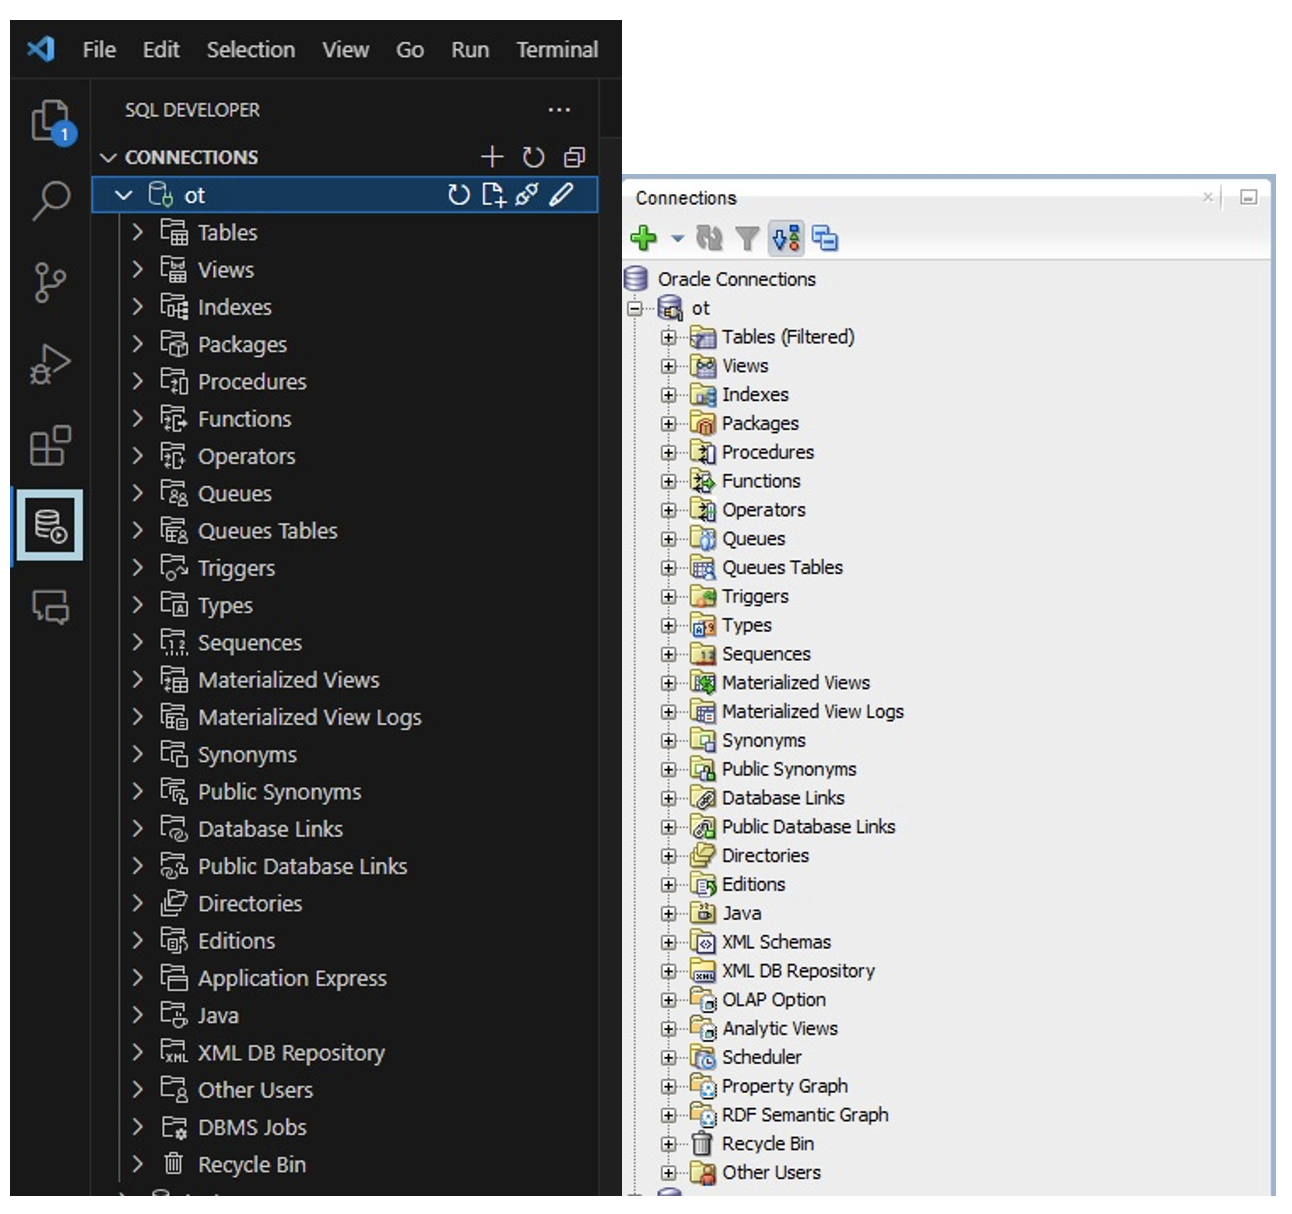Refresh the ot connection in VS Code
The height and width of the screenshot is (1214, 1292).
pyautogui.click(x=458, y=195)
